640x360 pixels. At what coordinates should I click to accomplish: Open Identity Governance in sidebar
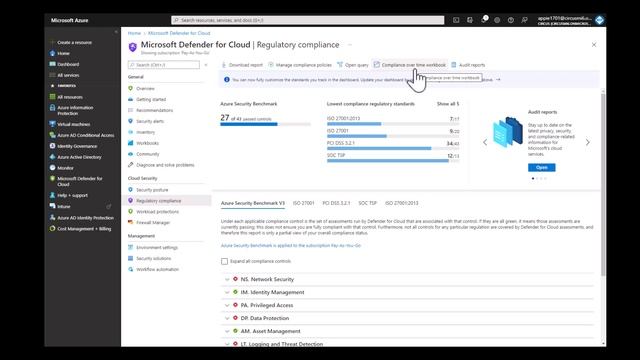click(77, 146)
